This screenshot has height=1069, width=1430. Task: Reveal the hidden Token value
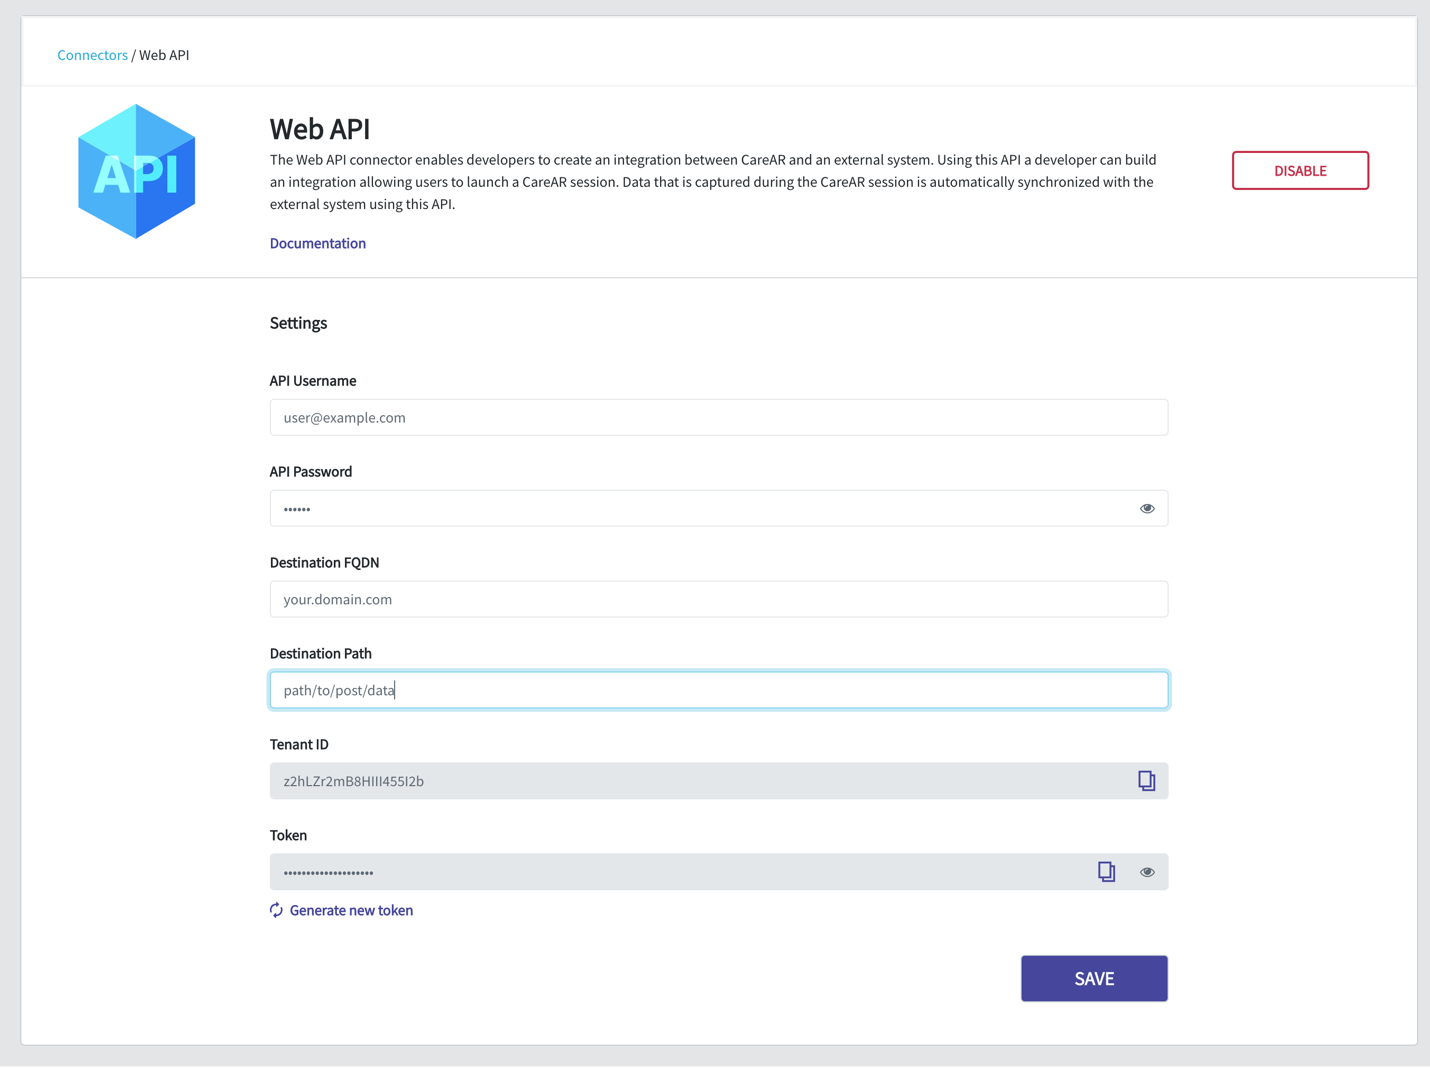pos(1147,872)
